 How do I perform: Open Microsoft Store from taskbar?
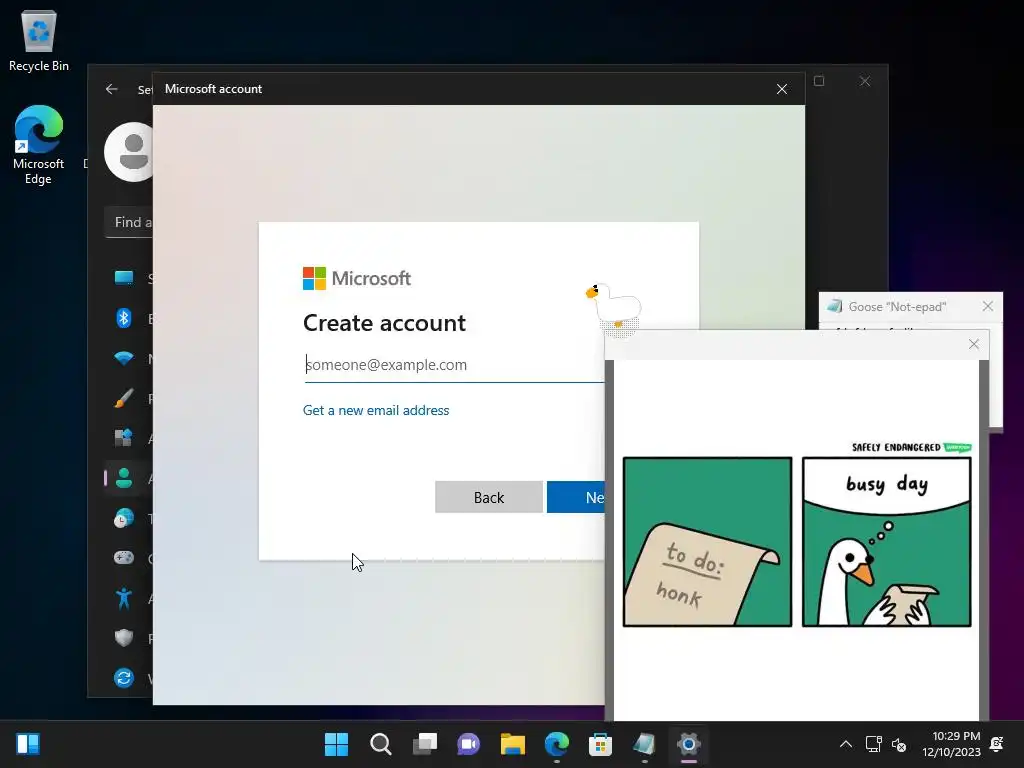tap(600, 744)
